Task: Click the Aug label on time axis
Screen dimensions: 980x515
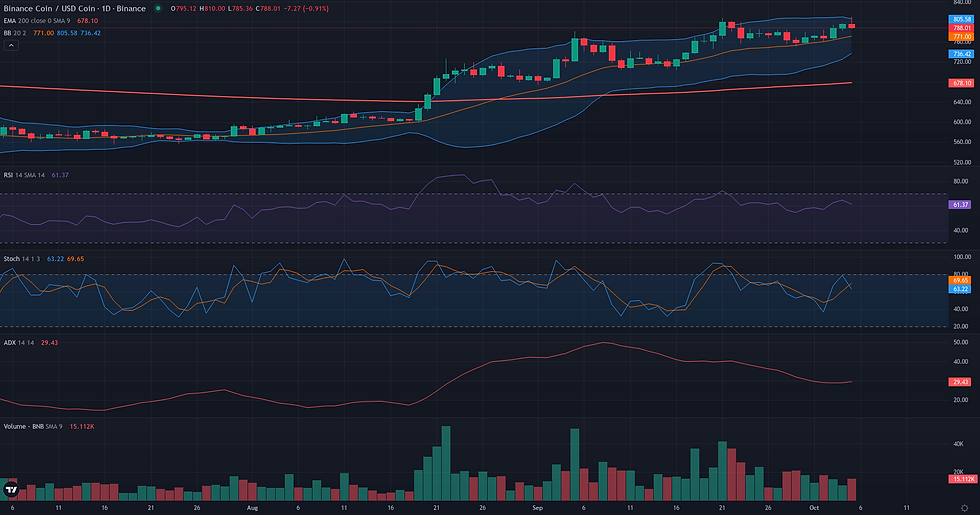Action: tap(252, 508)
